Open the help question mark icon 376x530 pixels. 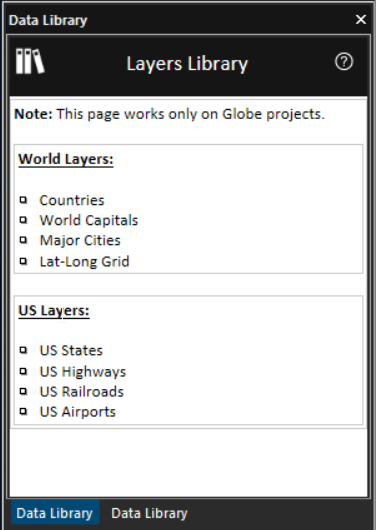(344, 62)
